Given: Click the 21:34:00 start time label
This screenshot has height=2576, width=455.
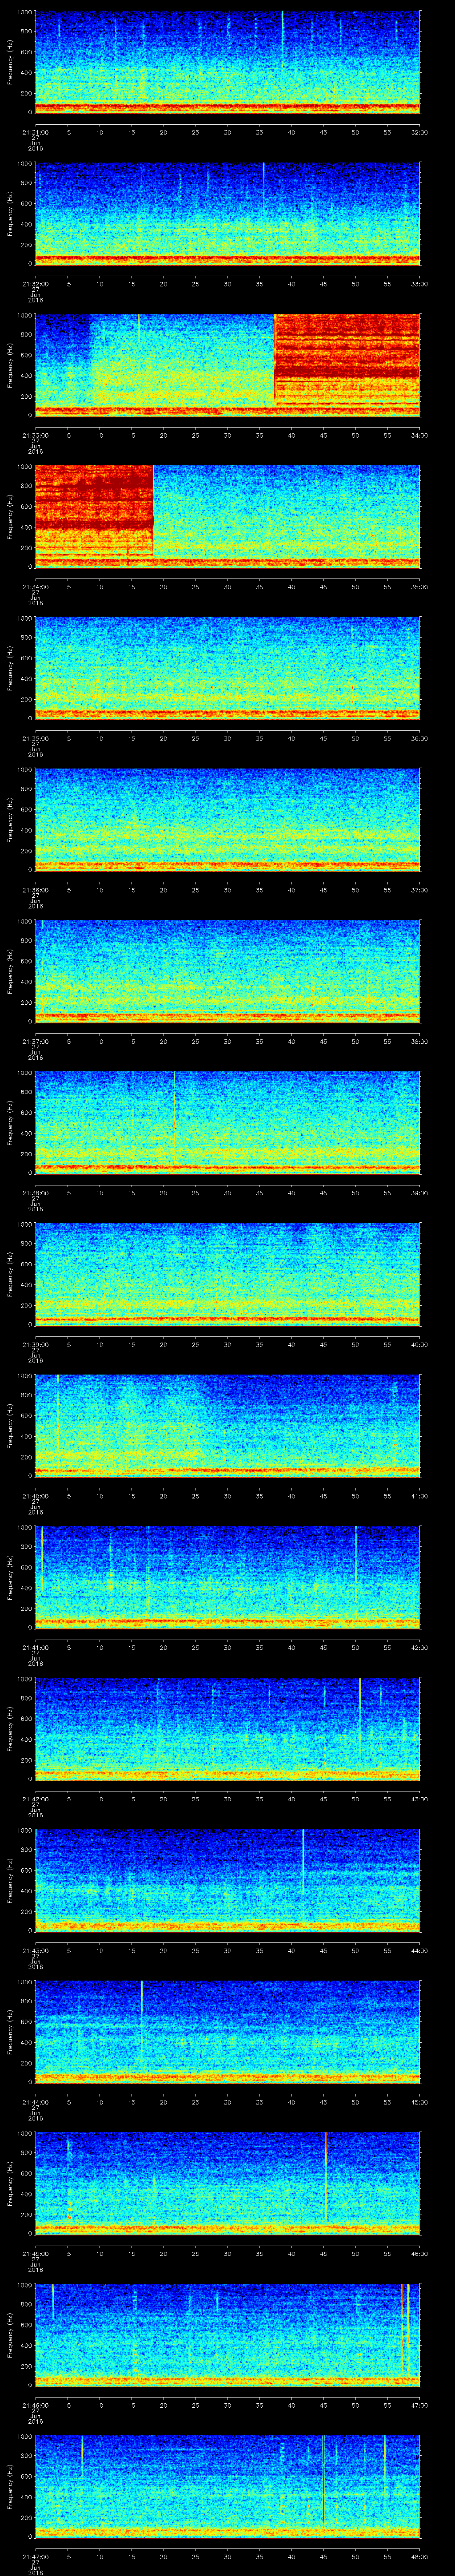Looking at the screenshot, I should coord(35,587).
